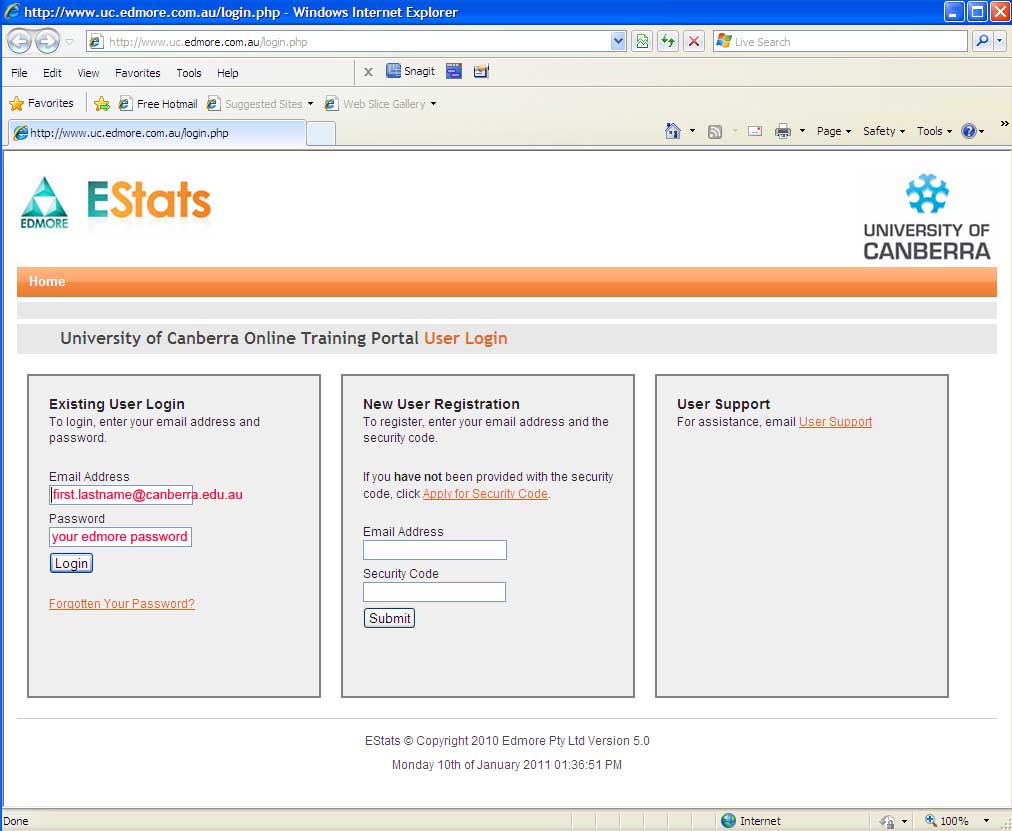Click Apply for Security Code link
This screenshot has width=1012, height=831.
pos(485,494)
